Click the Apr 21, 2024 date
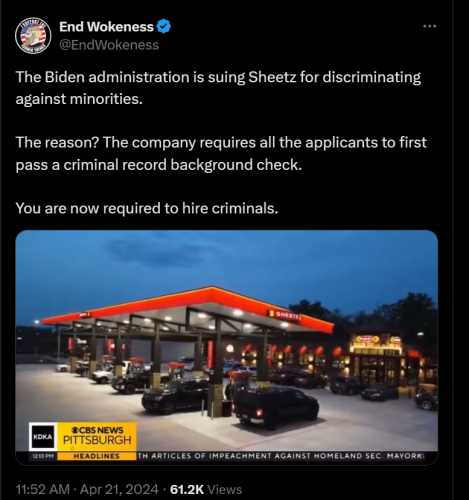The width and height of the screenshot is (469, 500). (119, 489)
